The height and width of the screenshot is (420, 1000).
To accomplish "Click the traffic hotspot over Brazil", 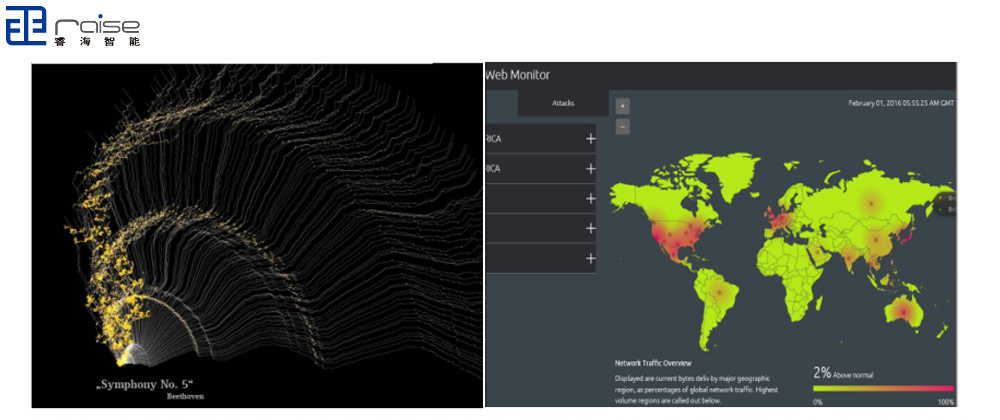I will coord(720,292).
